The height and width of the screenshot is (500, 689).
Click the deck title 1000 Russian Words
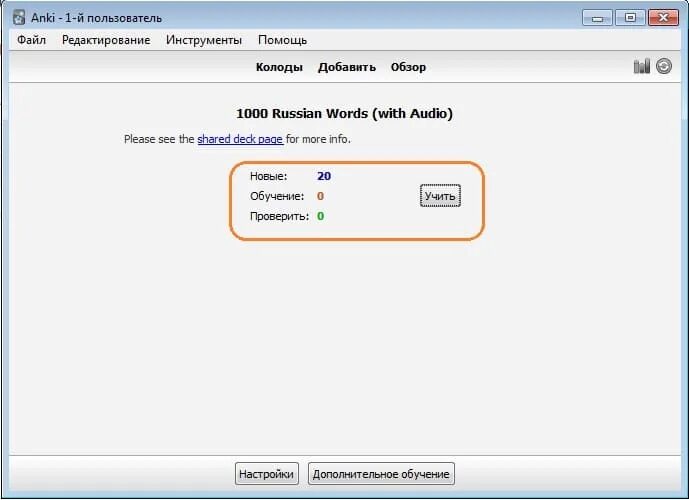344,114
